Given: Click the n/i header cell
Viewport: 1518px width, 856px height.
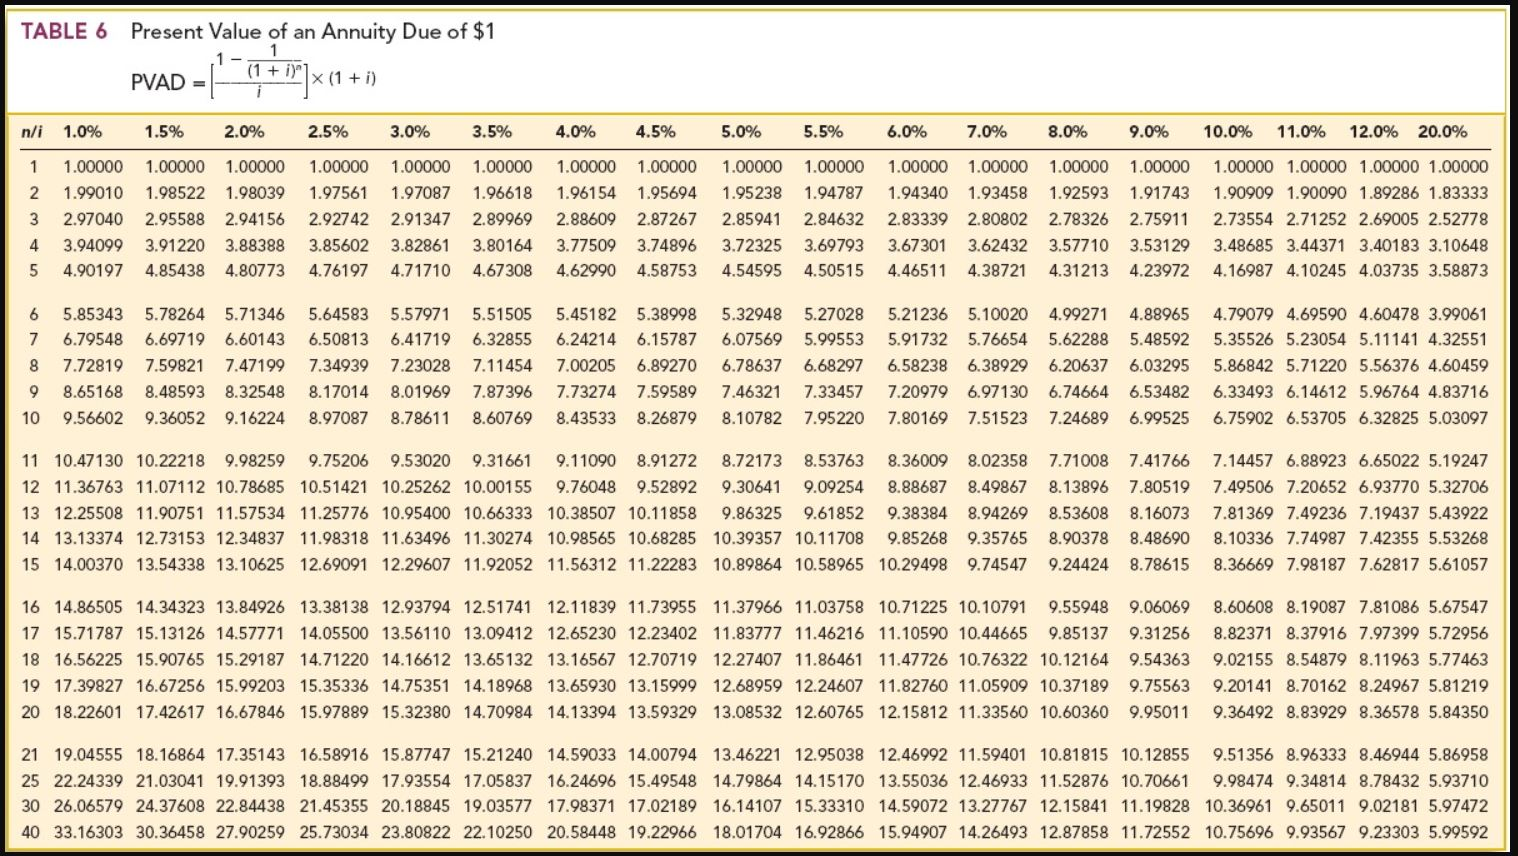Looking at the screenshot, I should [x=32, y=131].
